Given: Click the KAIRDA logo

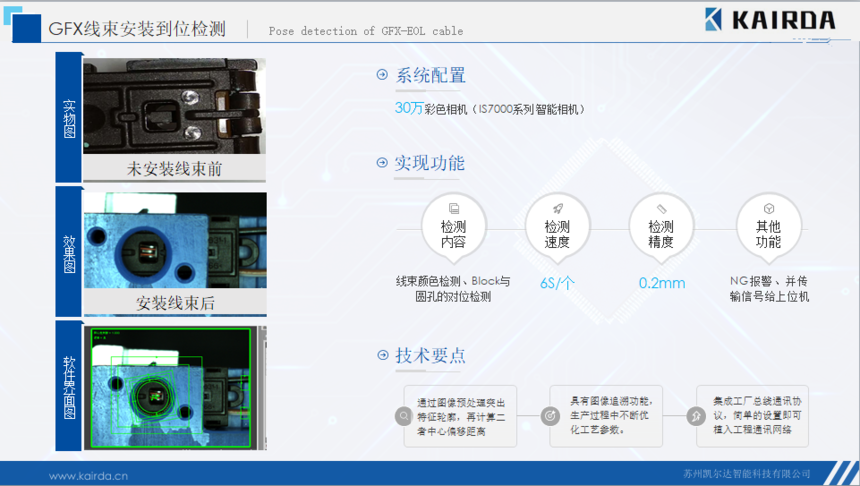Looking at the screenshot, I should 770,20.
